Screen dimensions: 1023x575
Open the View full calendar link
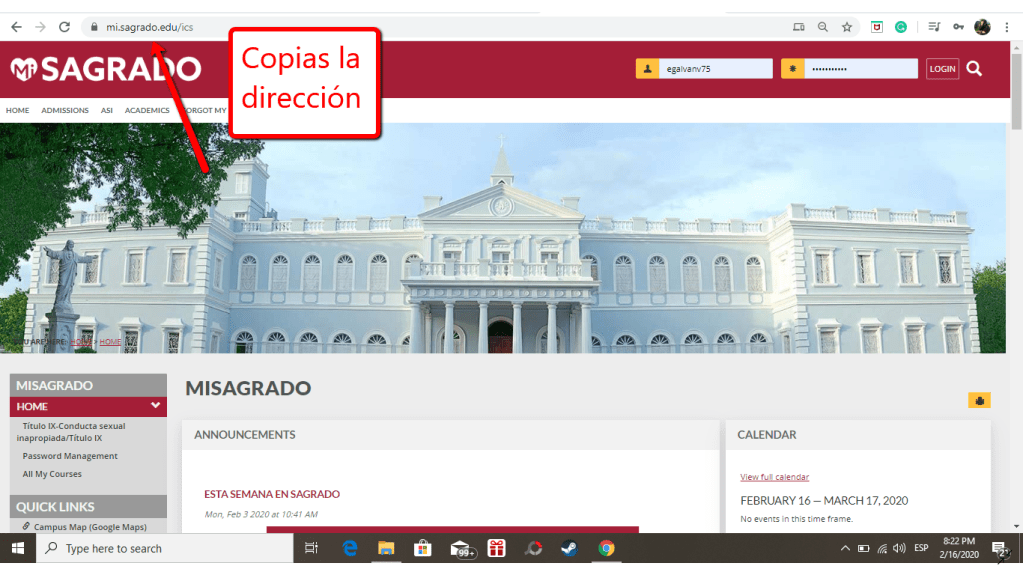click(x=774, y=477)
